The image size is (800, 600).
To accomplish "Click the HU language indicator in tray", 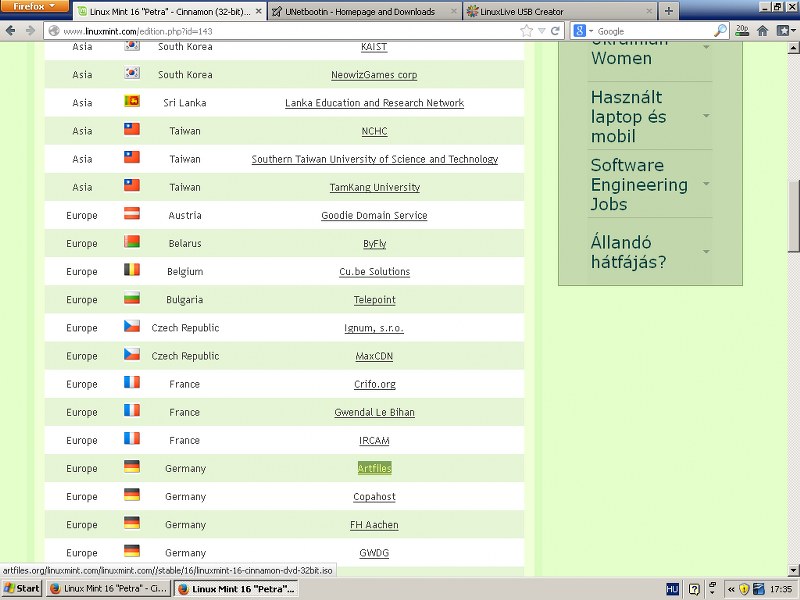I will pos(672,589).
